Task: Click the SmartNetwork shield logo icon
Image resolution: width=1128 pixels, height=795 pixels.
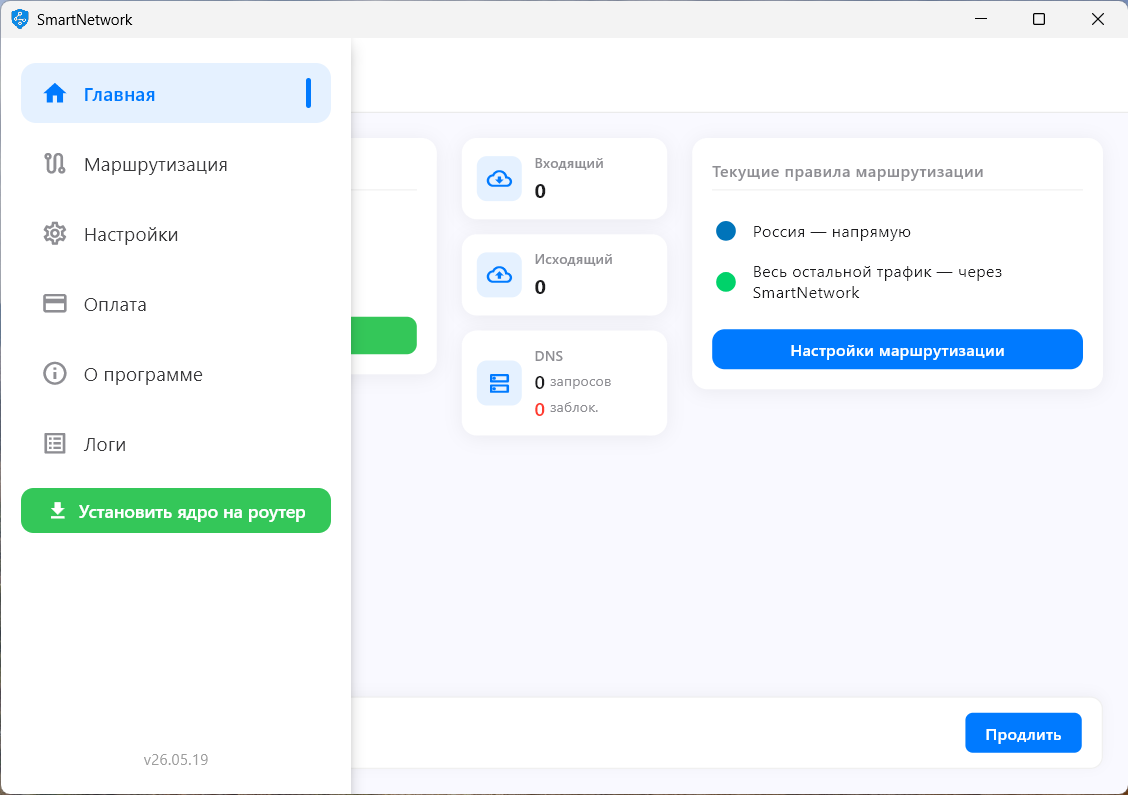Action: 20,19
